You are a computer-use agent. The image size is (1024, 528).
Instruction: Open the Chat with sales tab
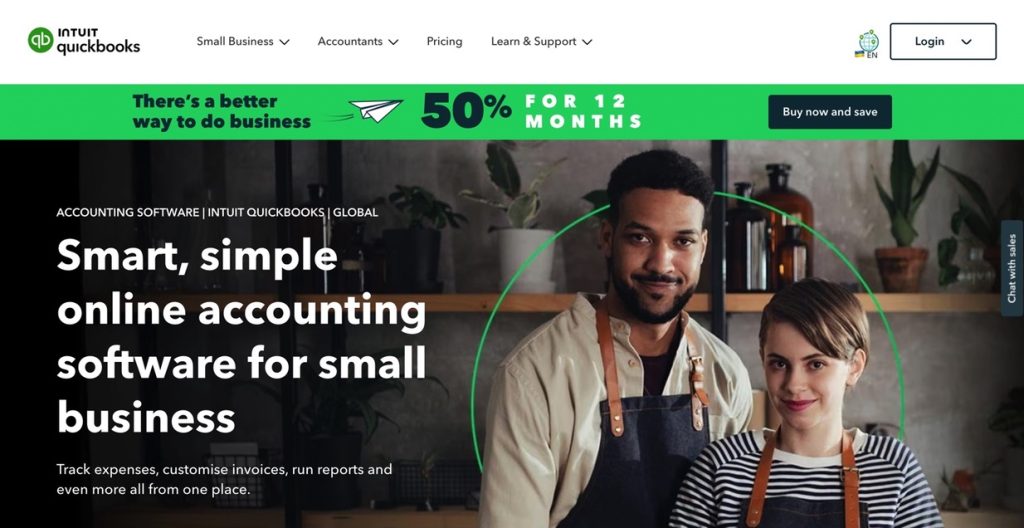coord(1012,268)
